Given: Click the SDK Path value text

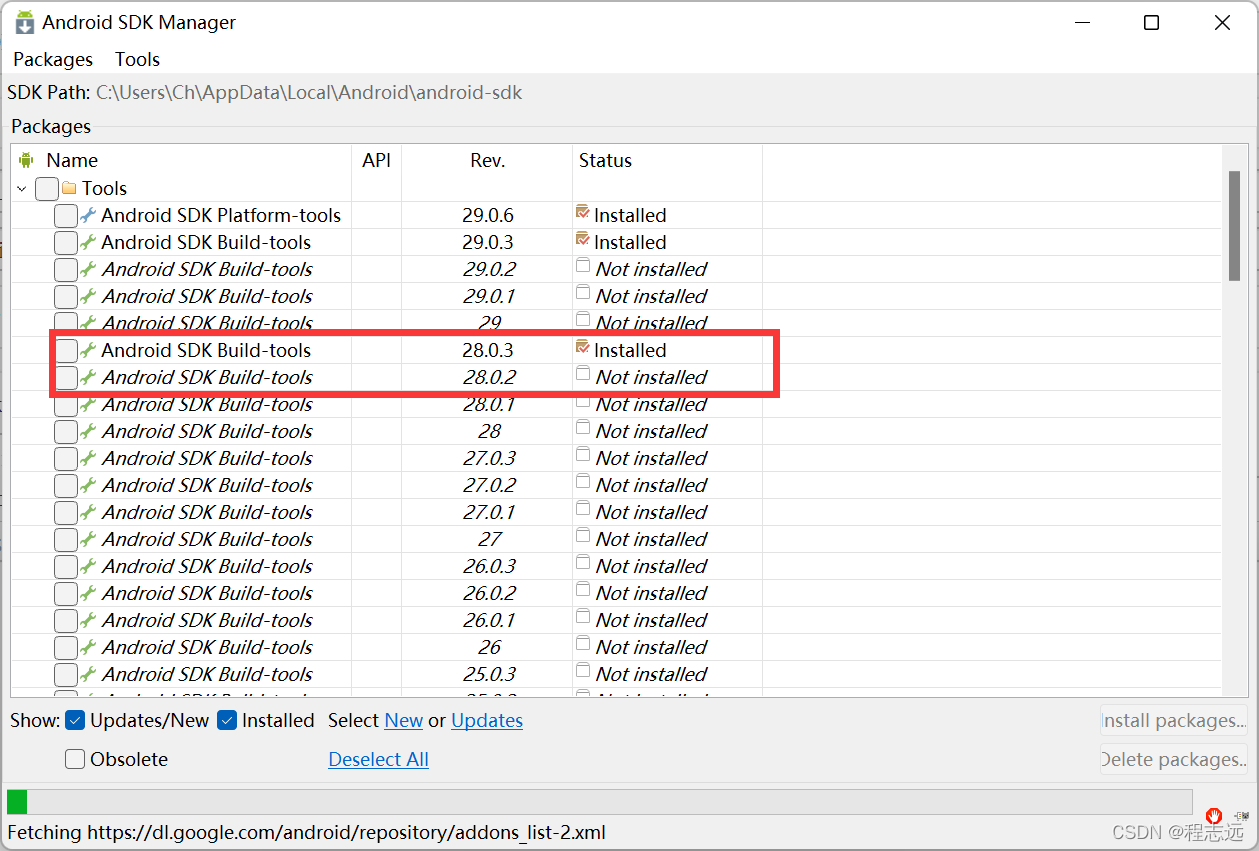Looking at the screenshot, I should point(309,93).
